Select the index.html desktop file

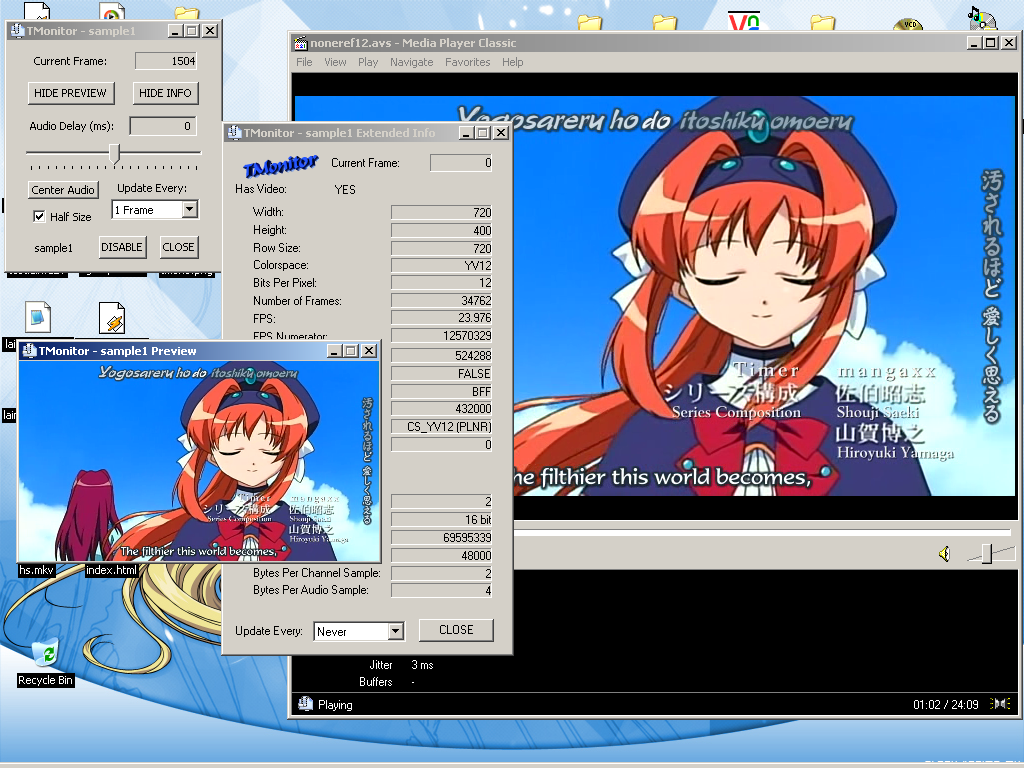pos(112,569)
